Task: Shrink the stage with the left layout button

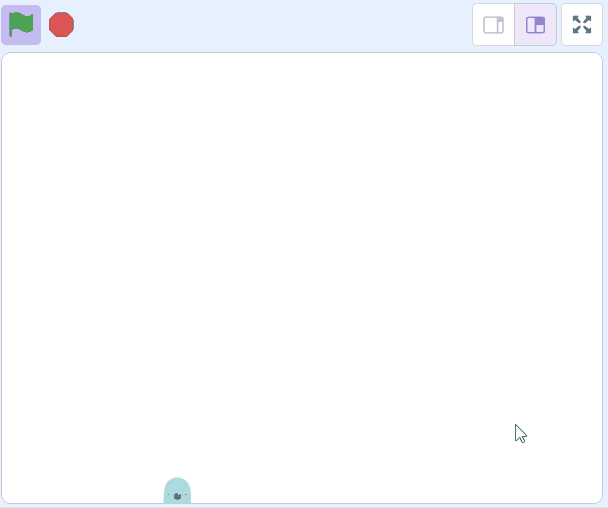Action: [493, 25]
